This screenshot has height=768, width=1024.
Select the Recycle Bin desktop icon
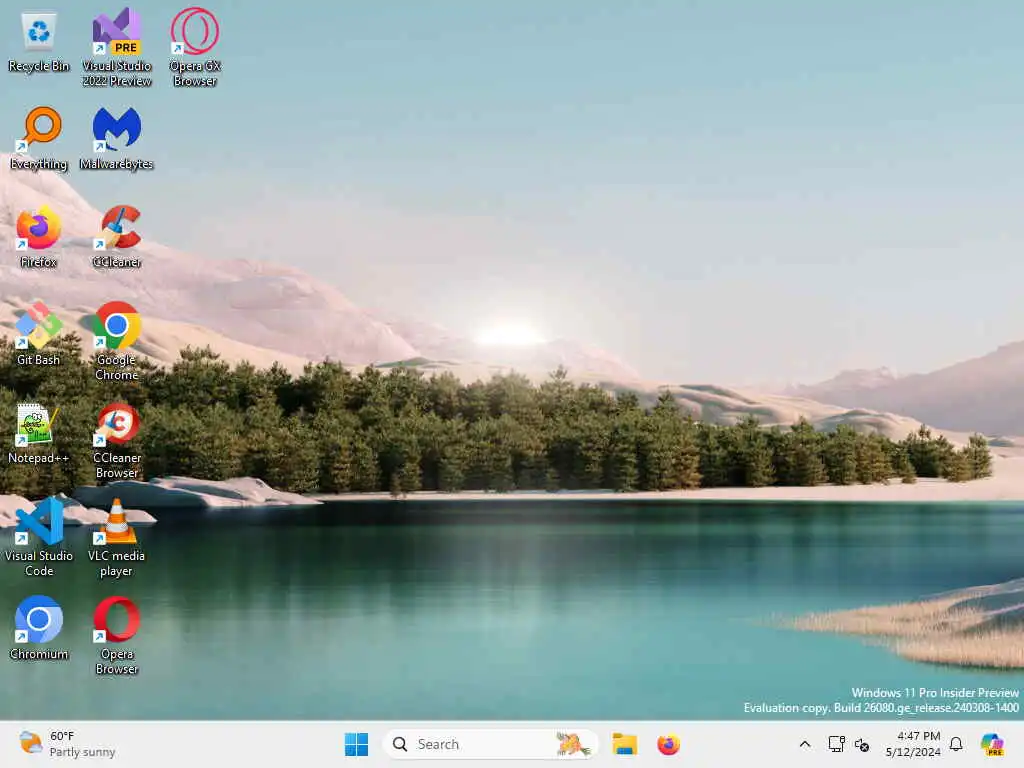coord(39,42)
